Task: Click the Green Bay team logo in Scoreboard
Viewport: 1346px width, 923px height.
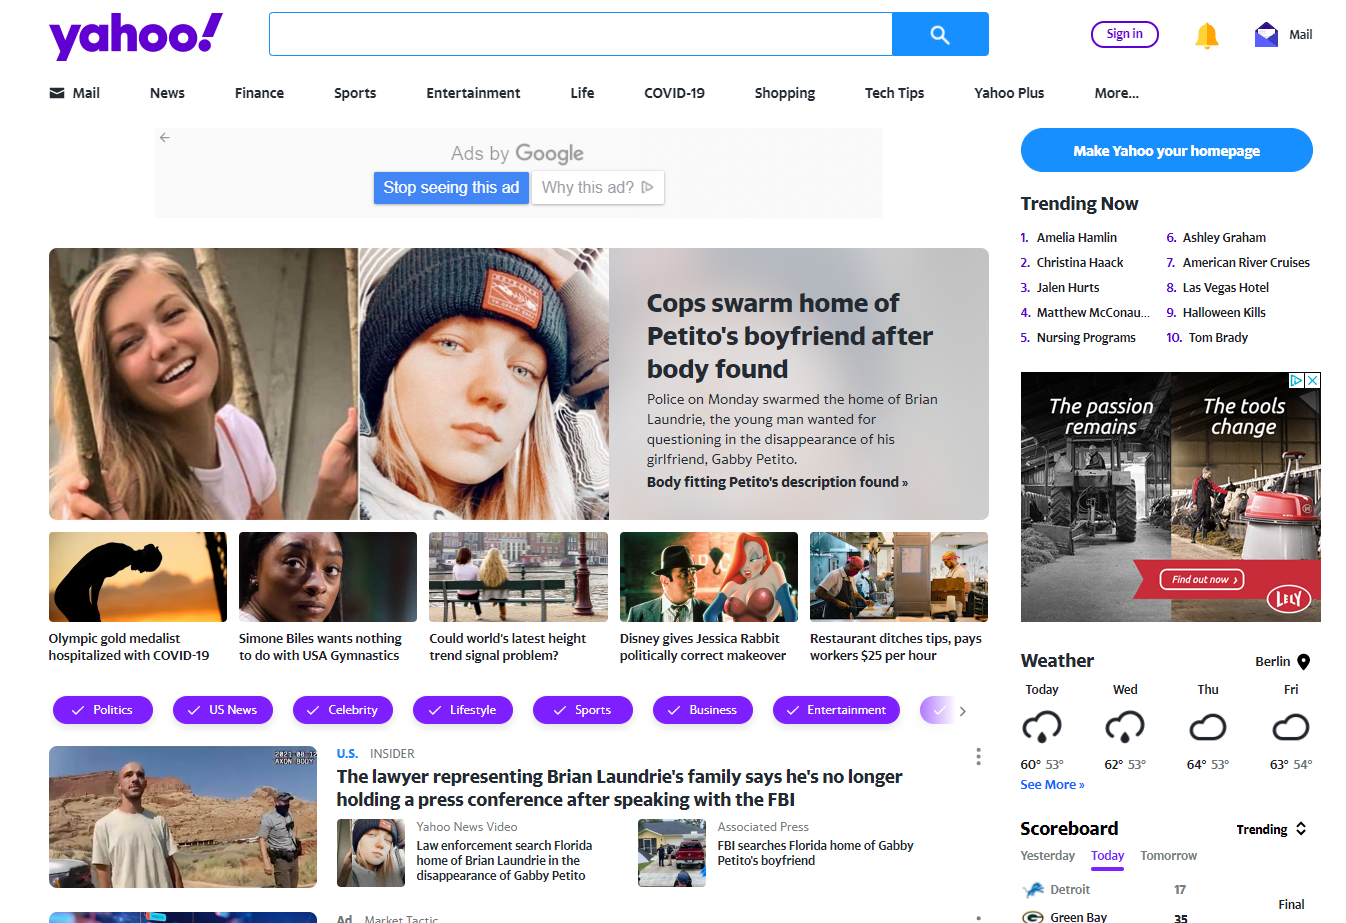Action: pos(1031,915)
